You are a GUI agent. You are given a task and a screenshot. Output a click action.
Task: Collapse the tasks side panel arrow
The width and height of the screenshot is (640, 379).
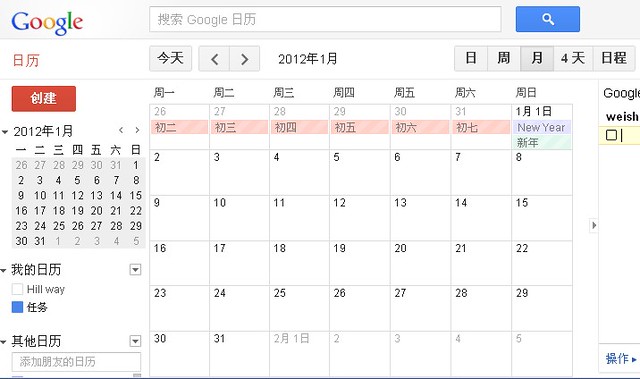point(594,225)
